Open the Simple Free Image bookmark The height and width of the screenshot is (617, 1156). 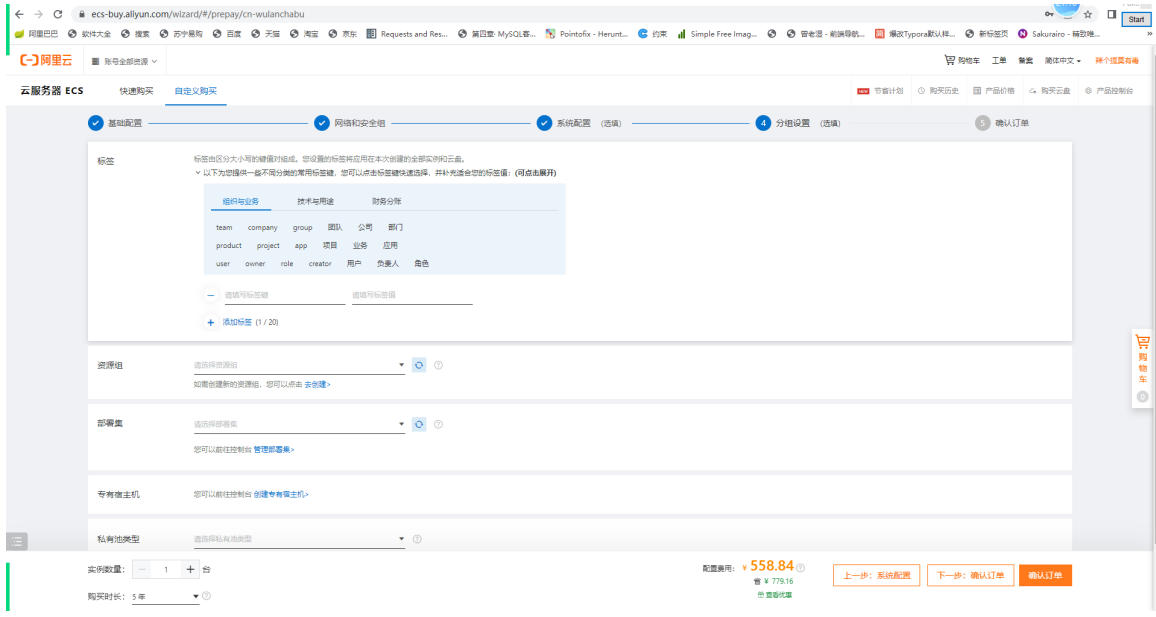[717, 34]
